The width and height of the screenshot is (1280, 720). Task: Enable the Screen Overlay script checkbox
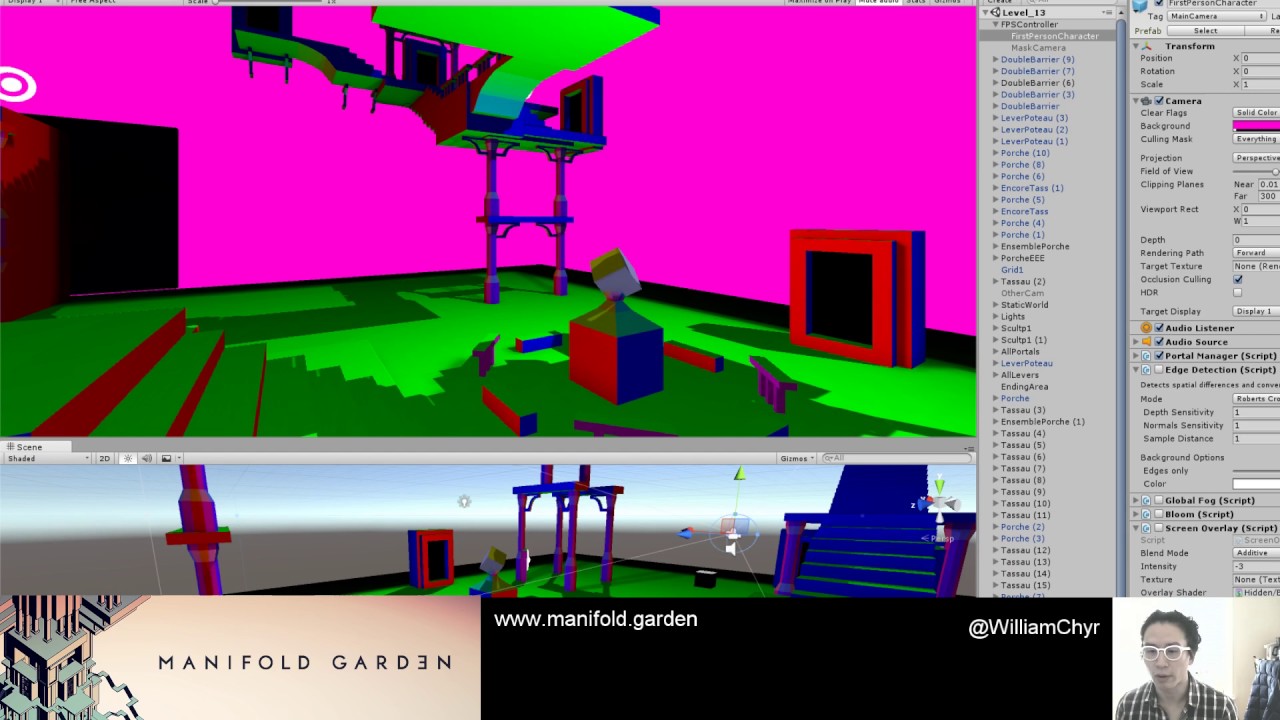tap(1159, 528)
